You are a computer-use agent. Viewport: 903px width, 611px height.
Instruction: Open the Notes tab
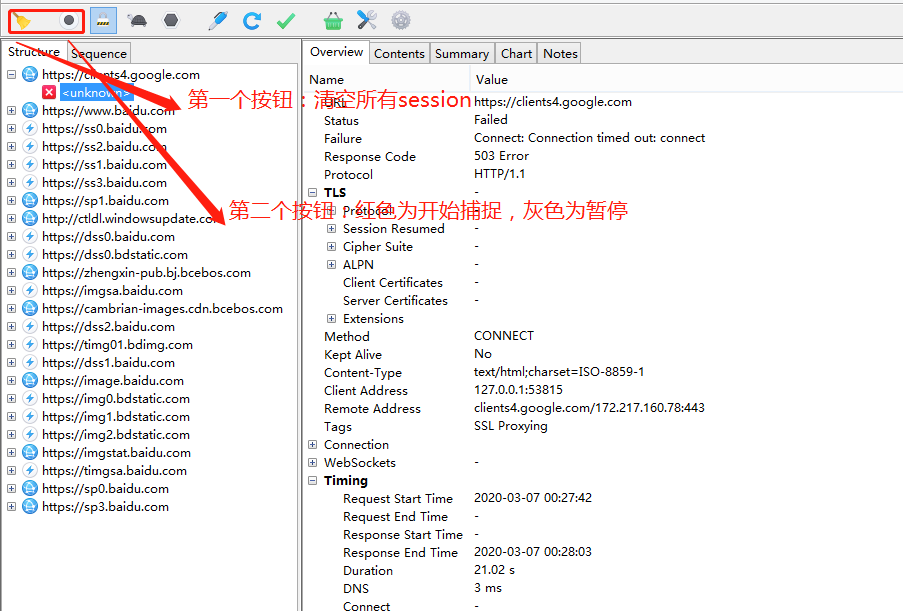pyautogui.click(x=560, y=53)
